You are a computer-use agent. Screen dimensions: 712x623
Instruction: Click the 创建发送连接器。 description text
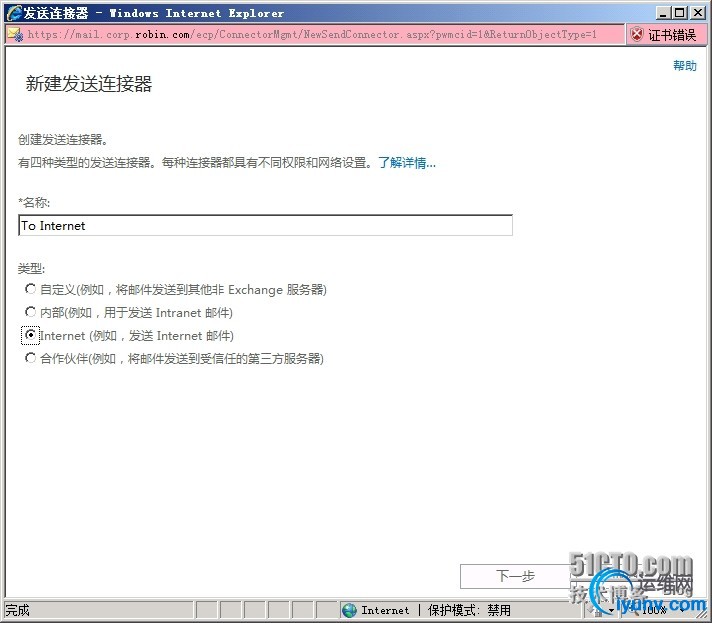63,139
